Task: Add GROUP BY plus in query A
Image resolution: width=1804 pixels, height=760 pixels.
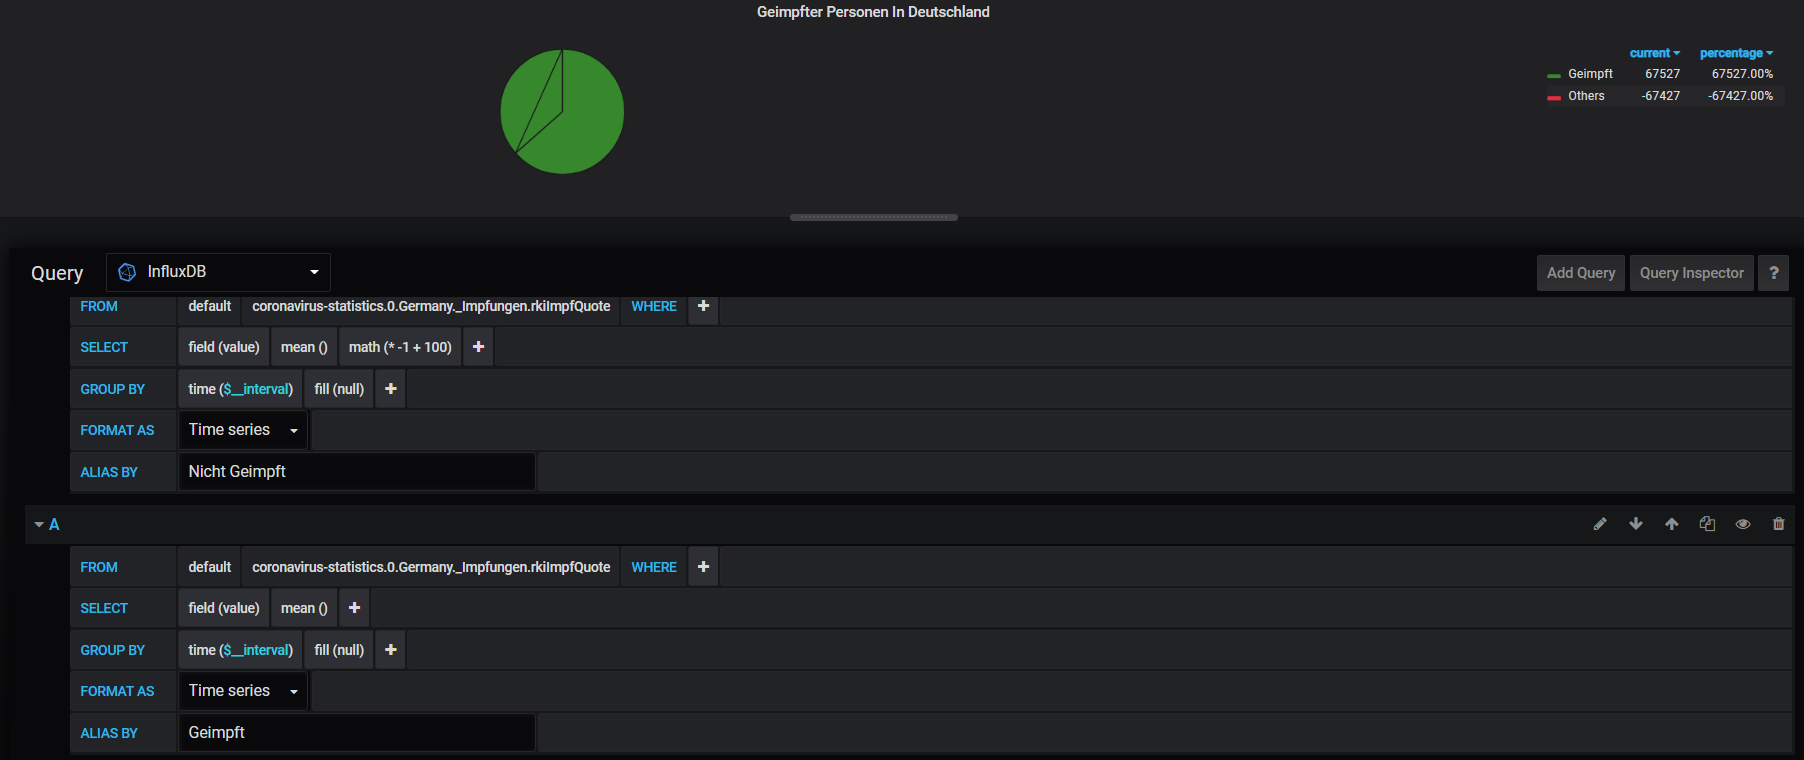Action: [x=391, y=650]
